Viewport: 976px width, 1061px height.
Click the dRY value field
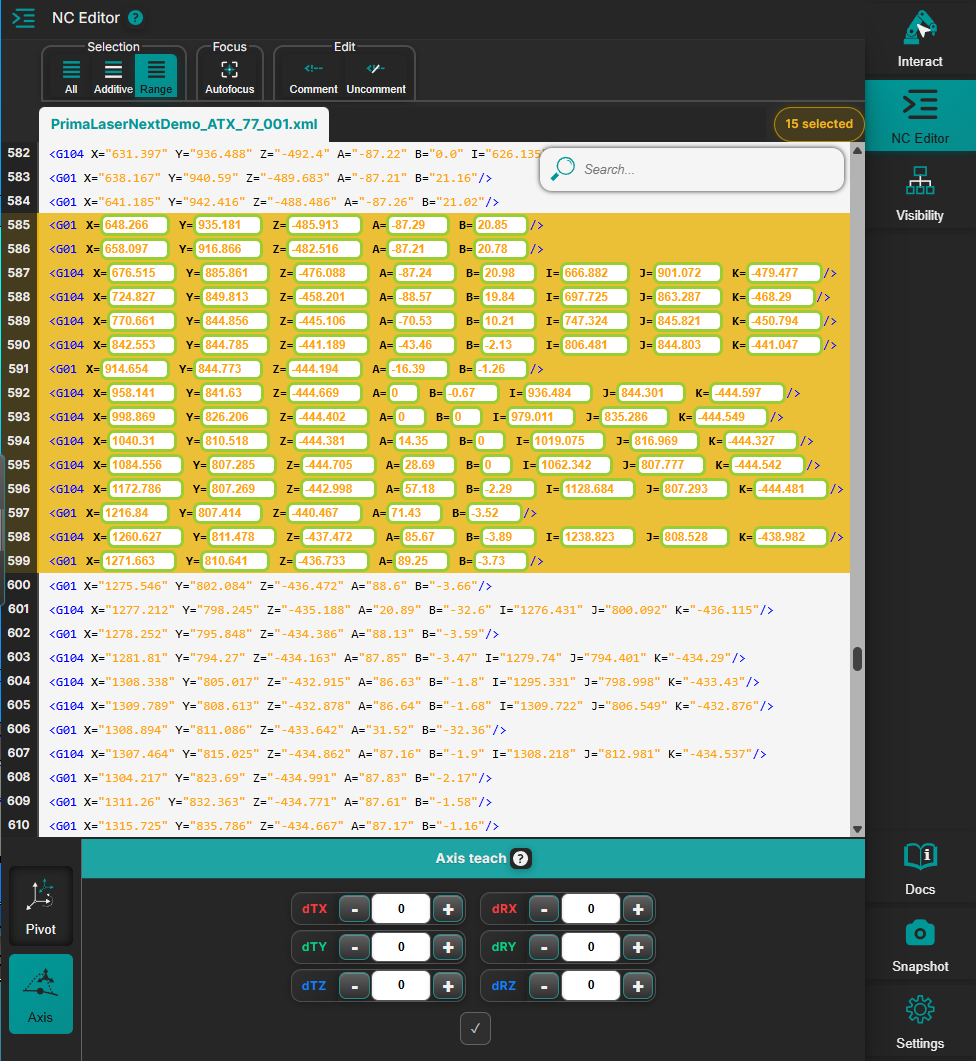pos(591,947)
